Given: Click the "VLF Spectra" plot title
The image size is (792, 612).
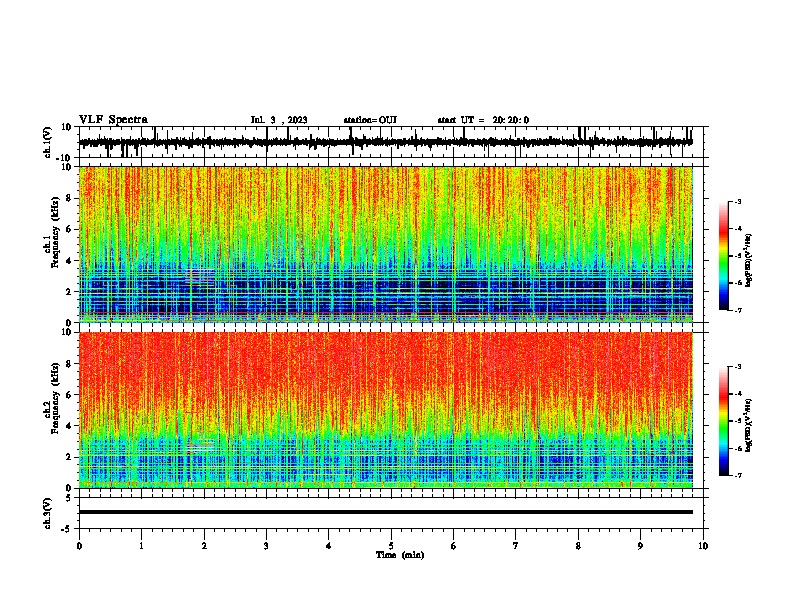Looking at the screenshot, I should pos(113,120).
